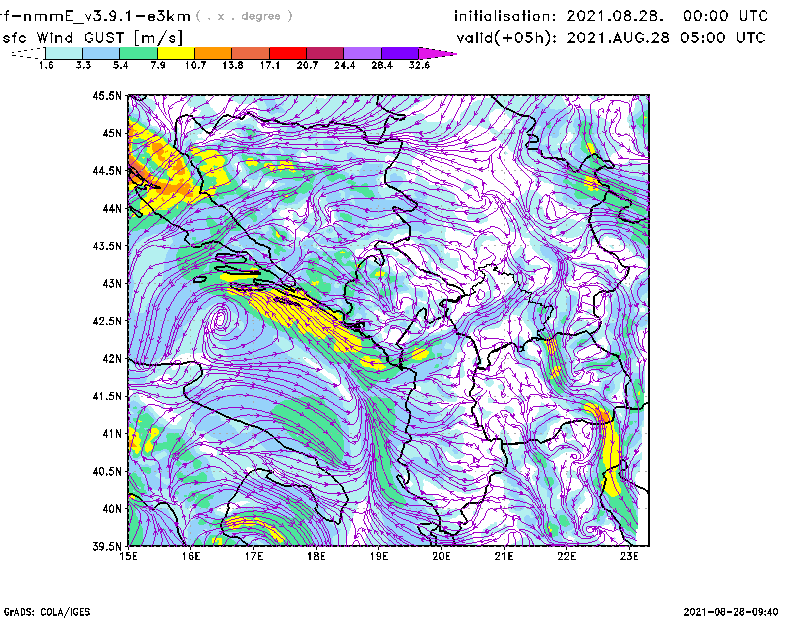The image size is (800, 618).
Task: Click the legend value 7.9
Action: pos(158,65)
